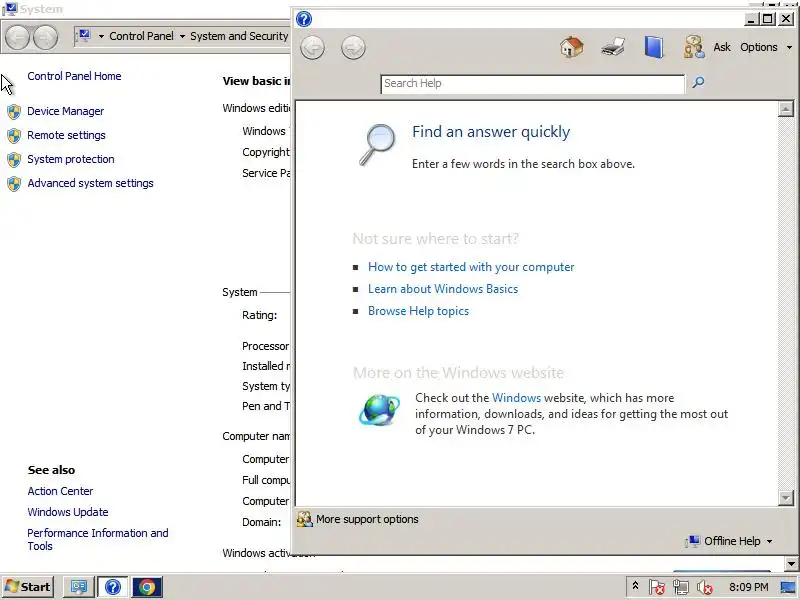The image size is (800, 600).
Task: Open Device Manager link
Action: pyautogui.click(x=65, y=111)
